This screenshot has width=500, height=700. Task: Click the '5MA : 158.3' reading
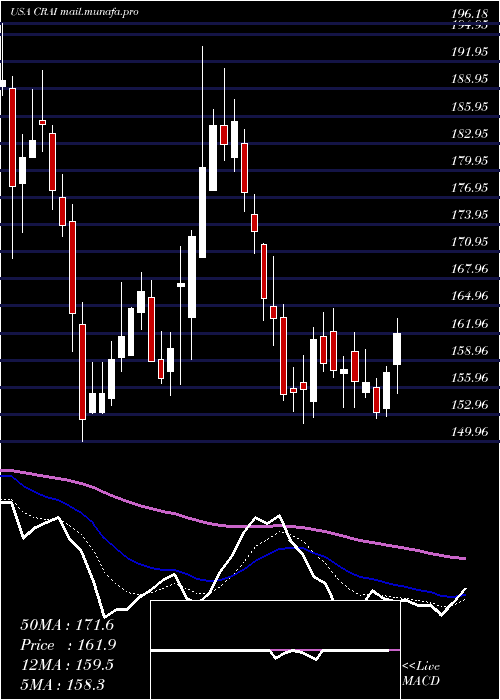[62, 685]
